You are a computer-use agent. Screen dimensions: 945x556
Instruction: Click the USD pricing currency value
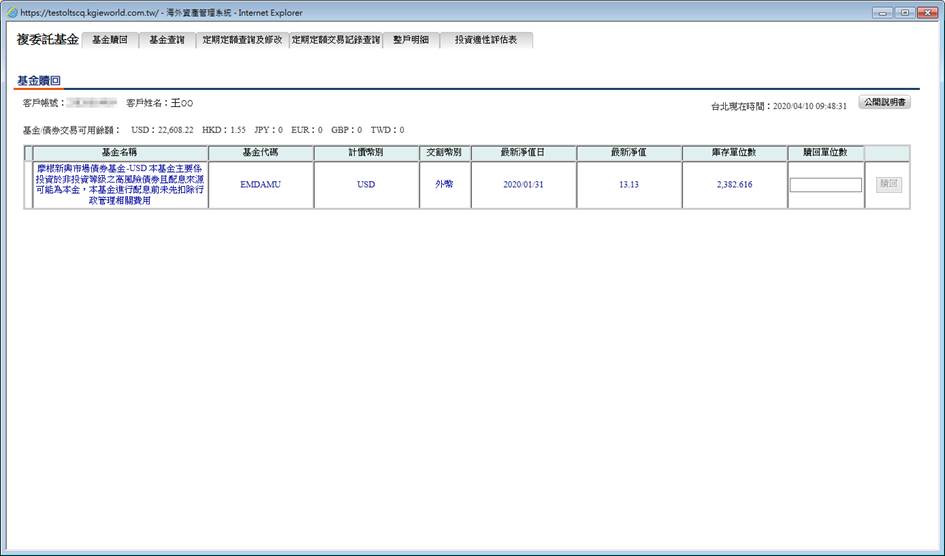[366, 185]
